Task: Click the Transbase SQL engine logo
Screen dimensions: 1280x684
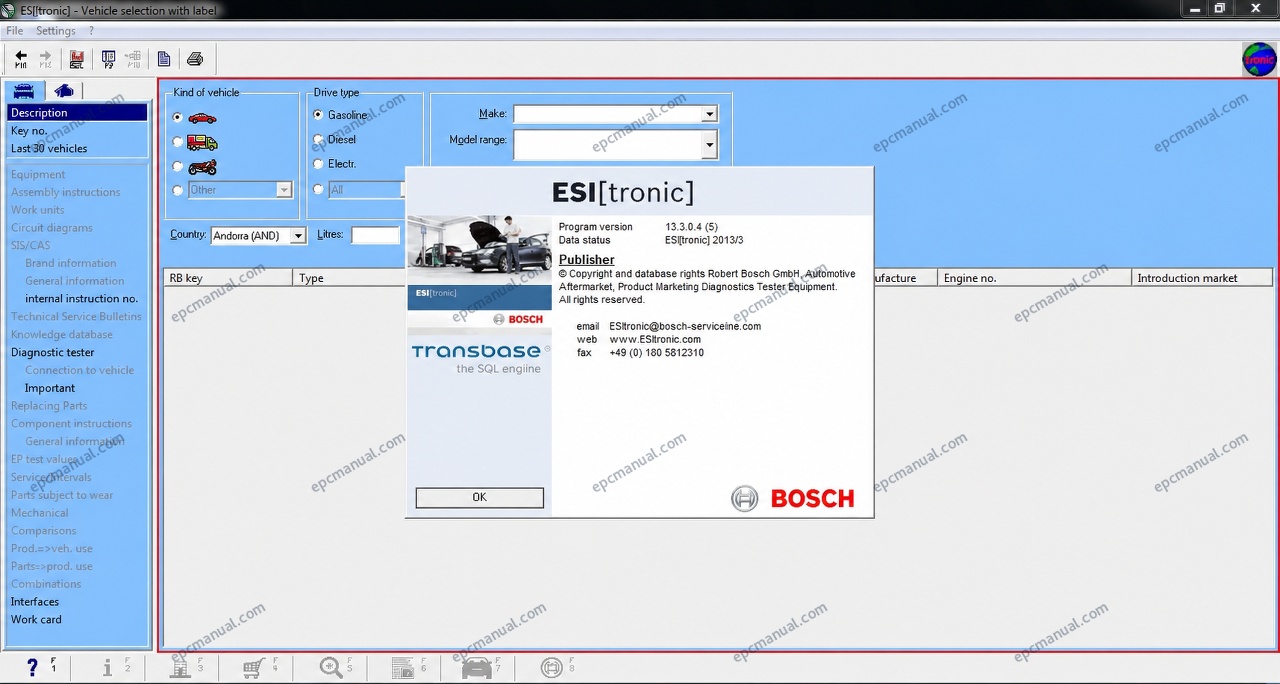Action: click(x=480, y=358)
